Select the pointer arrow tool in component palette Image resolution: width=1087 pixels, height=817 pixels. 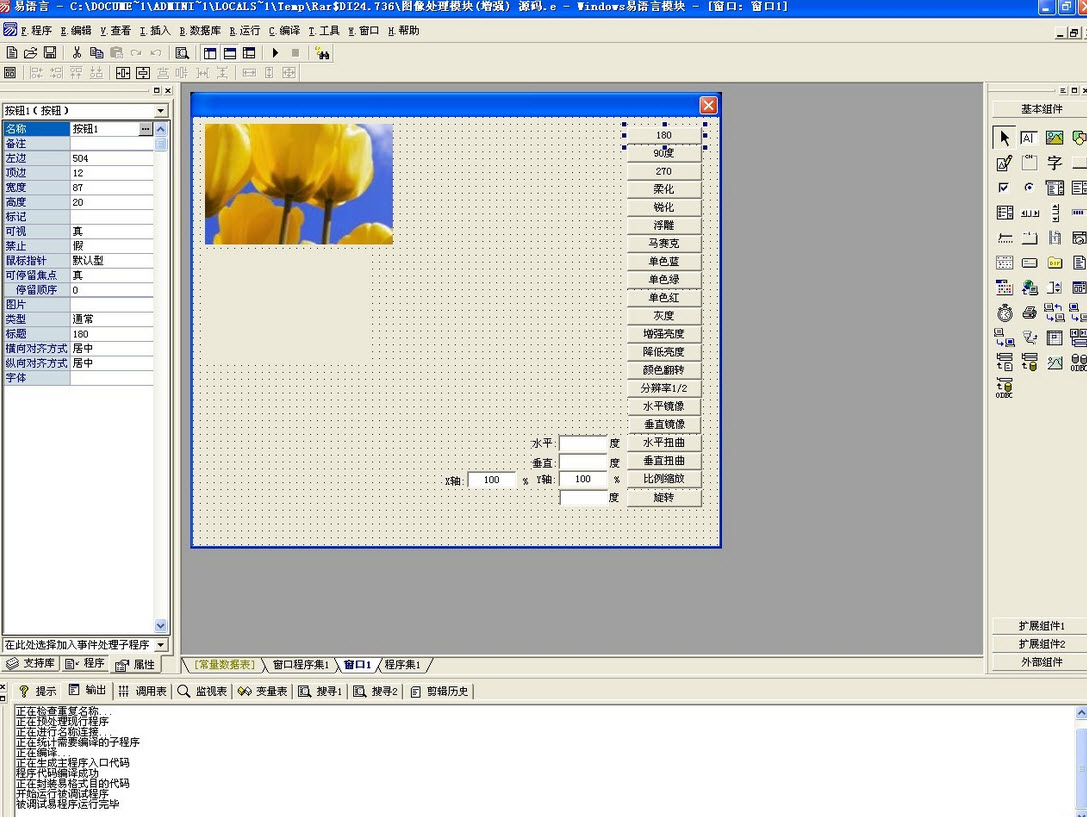point(1004,138)
